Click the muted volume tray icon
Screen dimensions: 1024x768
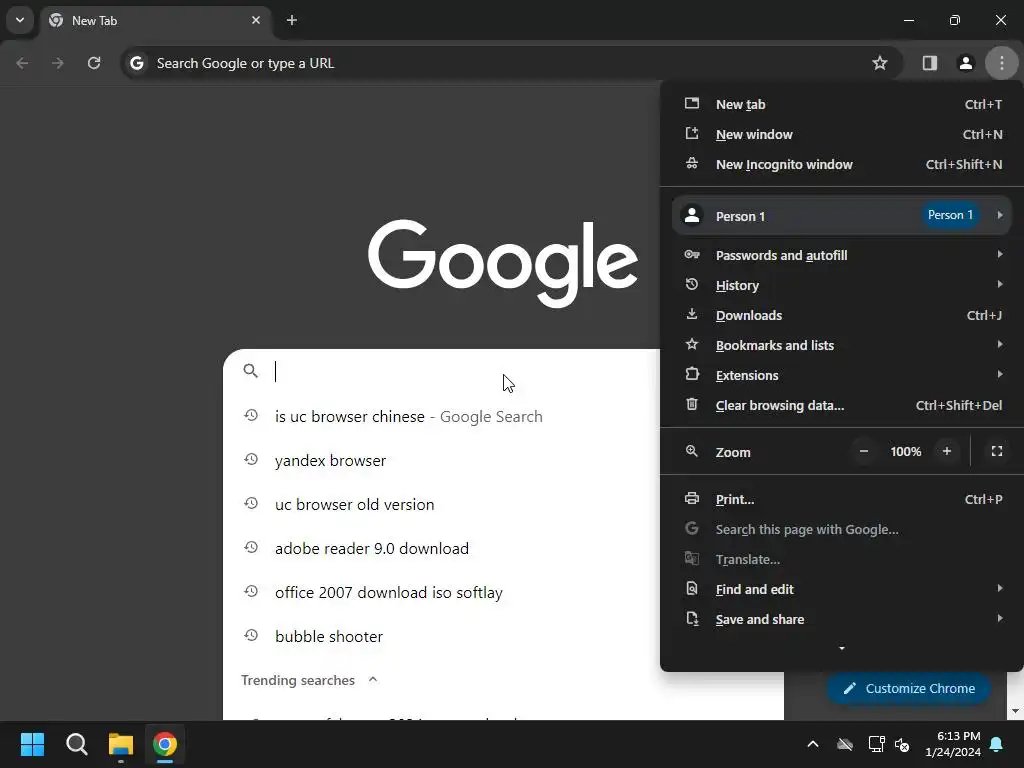903,744
